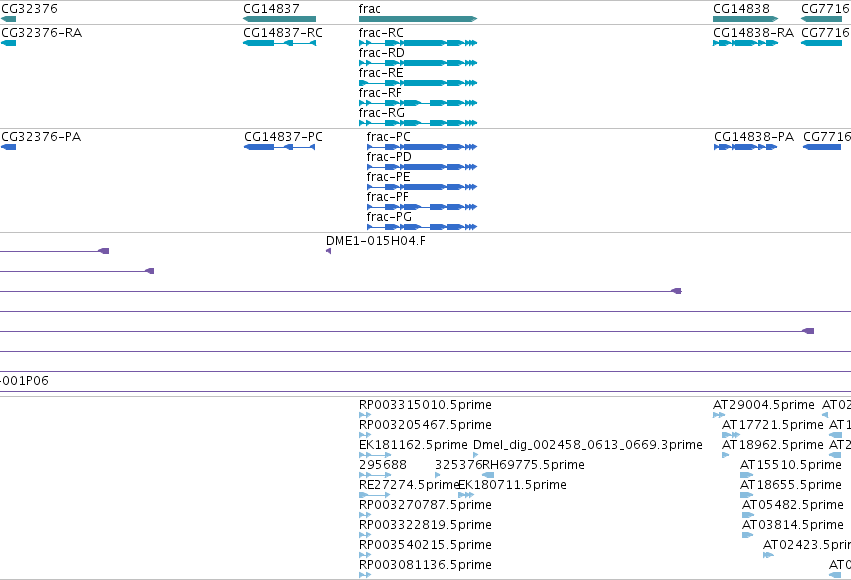Click the EK181162.5prime EST label
Image resolution: width=851 pixels, height=580 pixels.
coord(413,445)
